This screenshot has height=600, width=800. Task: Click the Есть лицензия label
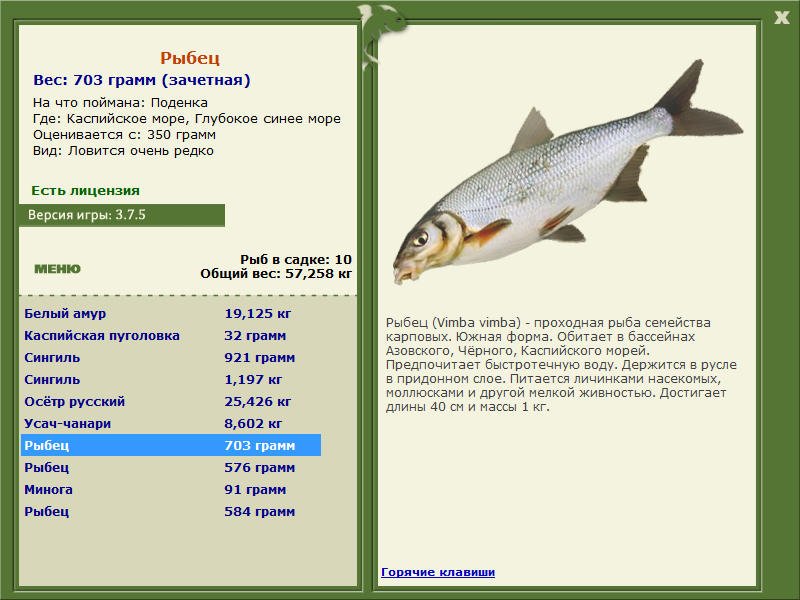tap(85, 190)
